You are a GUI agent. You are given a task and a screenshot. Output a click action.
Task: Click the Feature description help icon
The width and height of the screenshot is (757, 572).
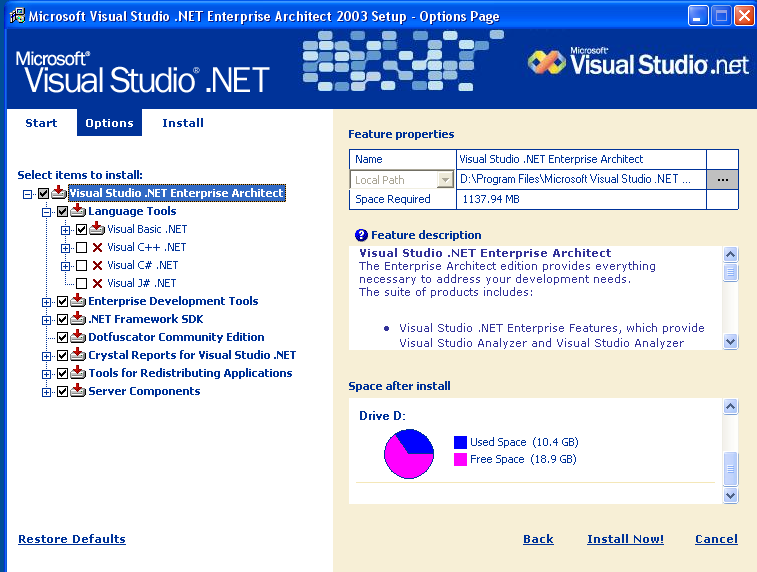[x=361, y=235]
